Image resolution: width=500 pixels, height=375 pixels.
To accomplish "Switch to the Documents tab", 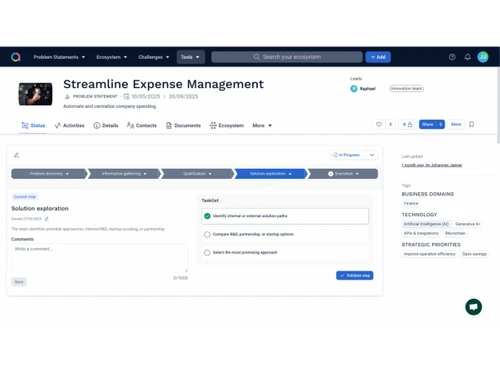I will [183, 125].
